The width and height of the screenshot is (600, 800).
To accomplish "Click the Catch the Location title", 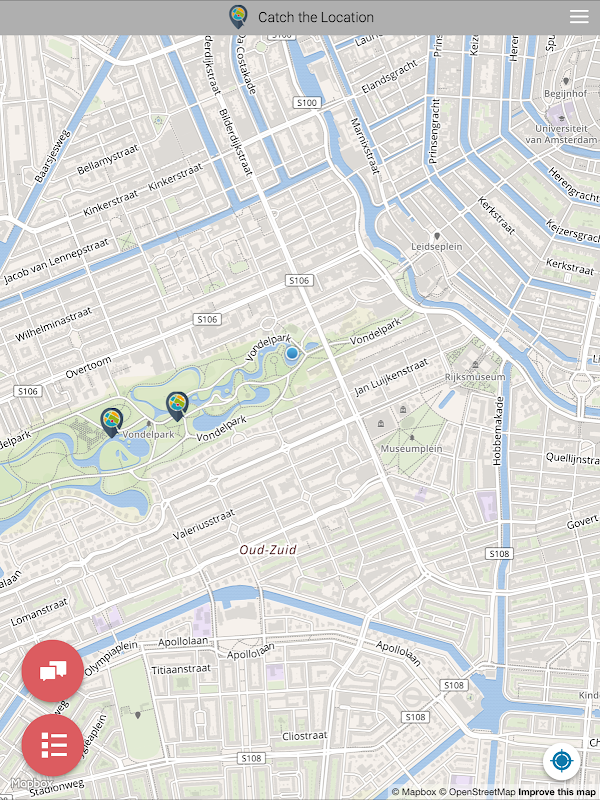I will [x=316, y=17].
